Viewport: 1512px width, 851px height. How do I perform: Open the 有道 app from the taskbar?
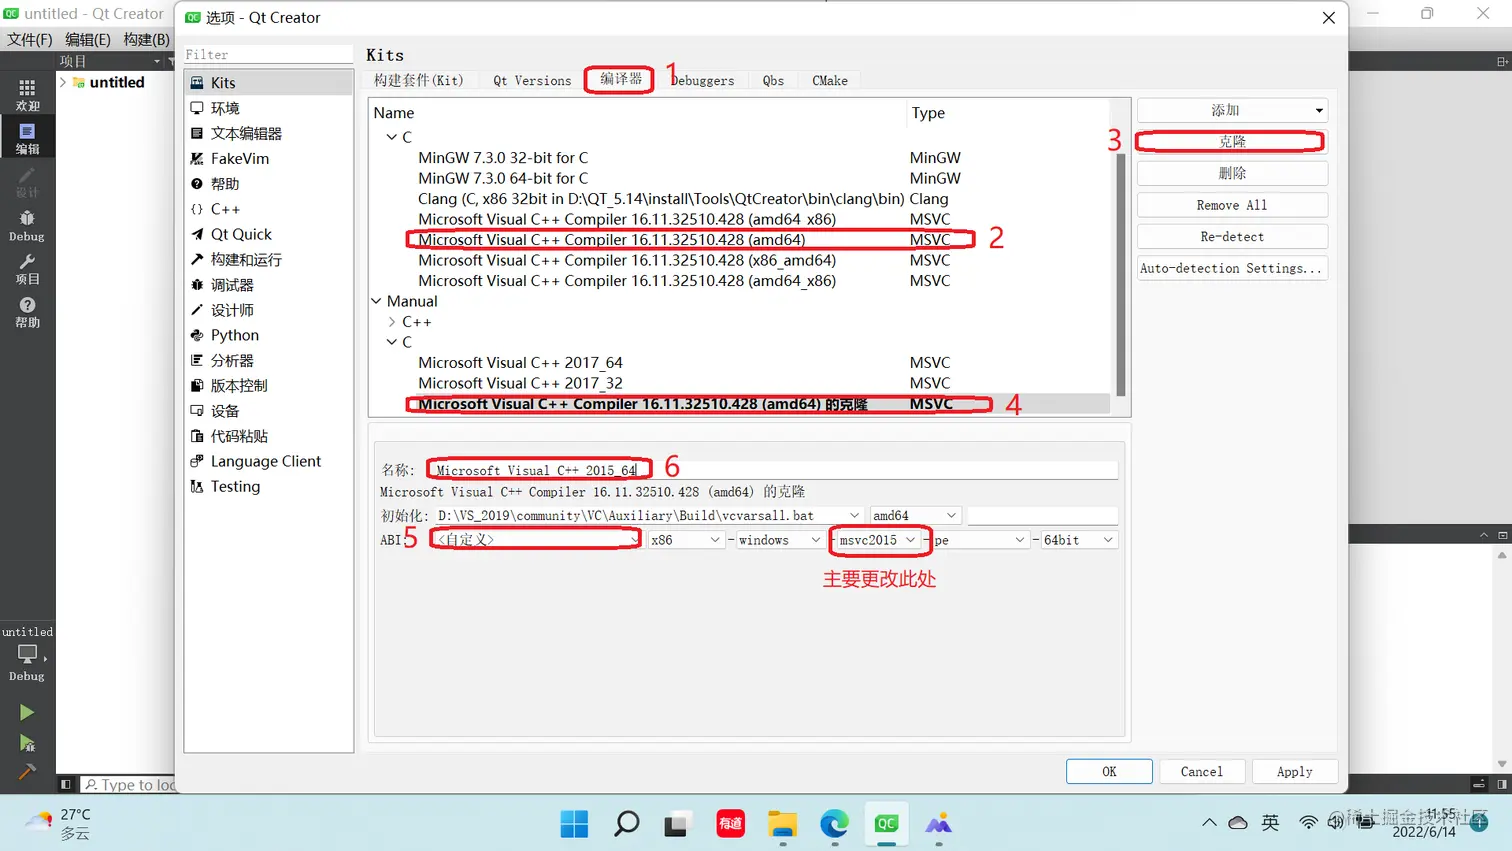pos(730,824)
